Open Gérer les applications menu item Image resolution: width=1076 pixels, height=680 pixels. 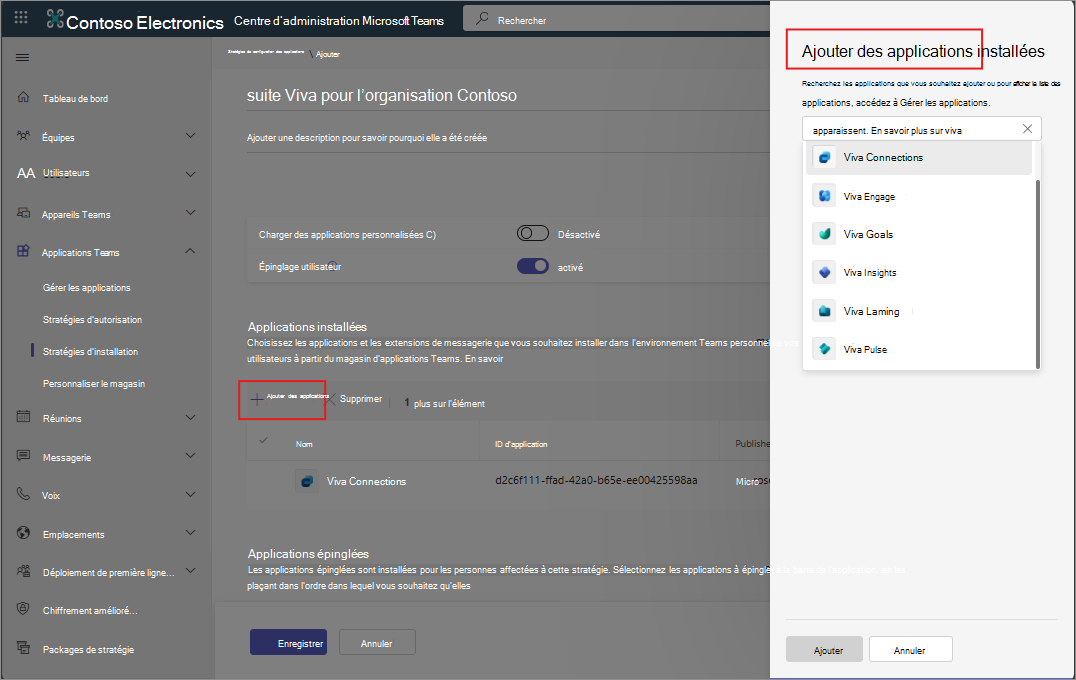point(87,288)
